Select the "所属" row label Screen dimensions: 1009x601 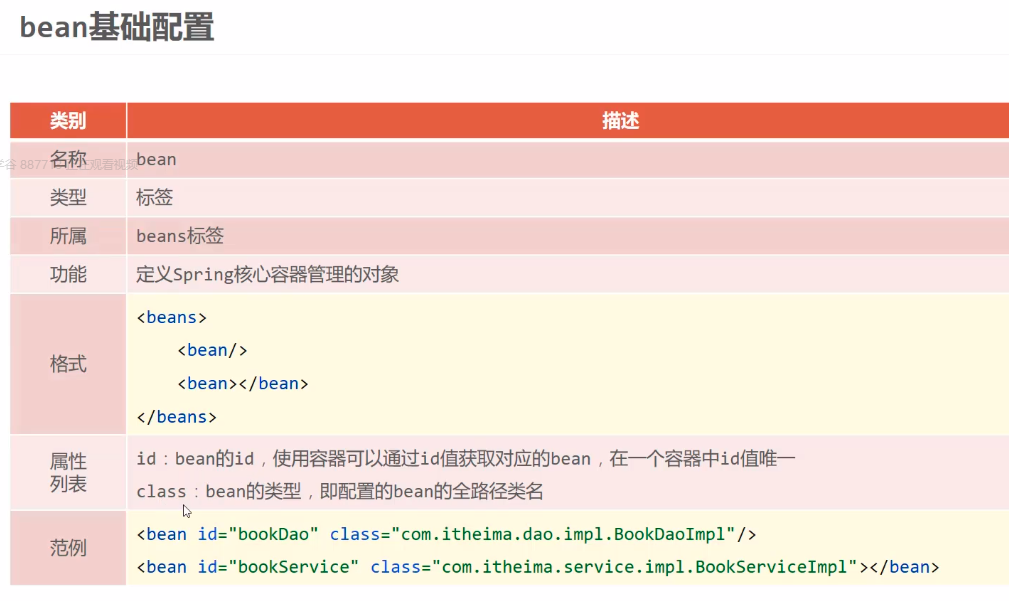tap(68, 236)
